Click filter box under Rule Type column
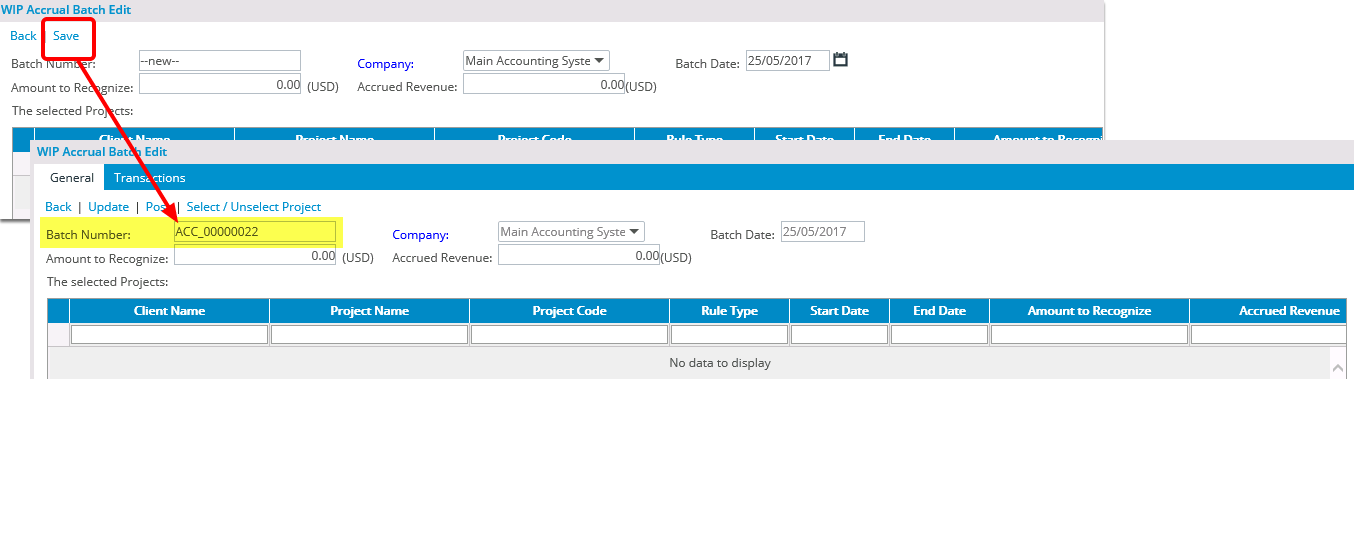1354x541 pixels. coord(729,335)
